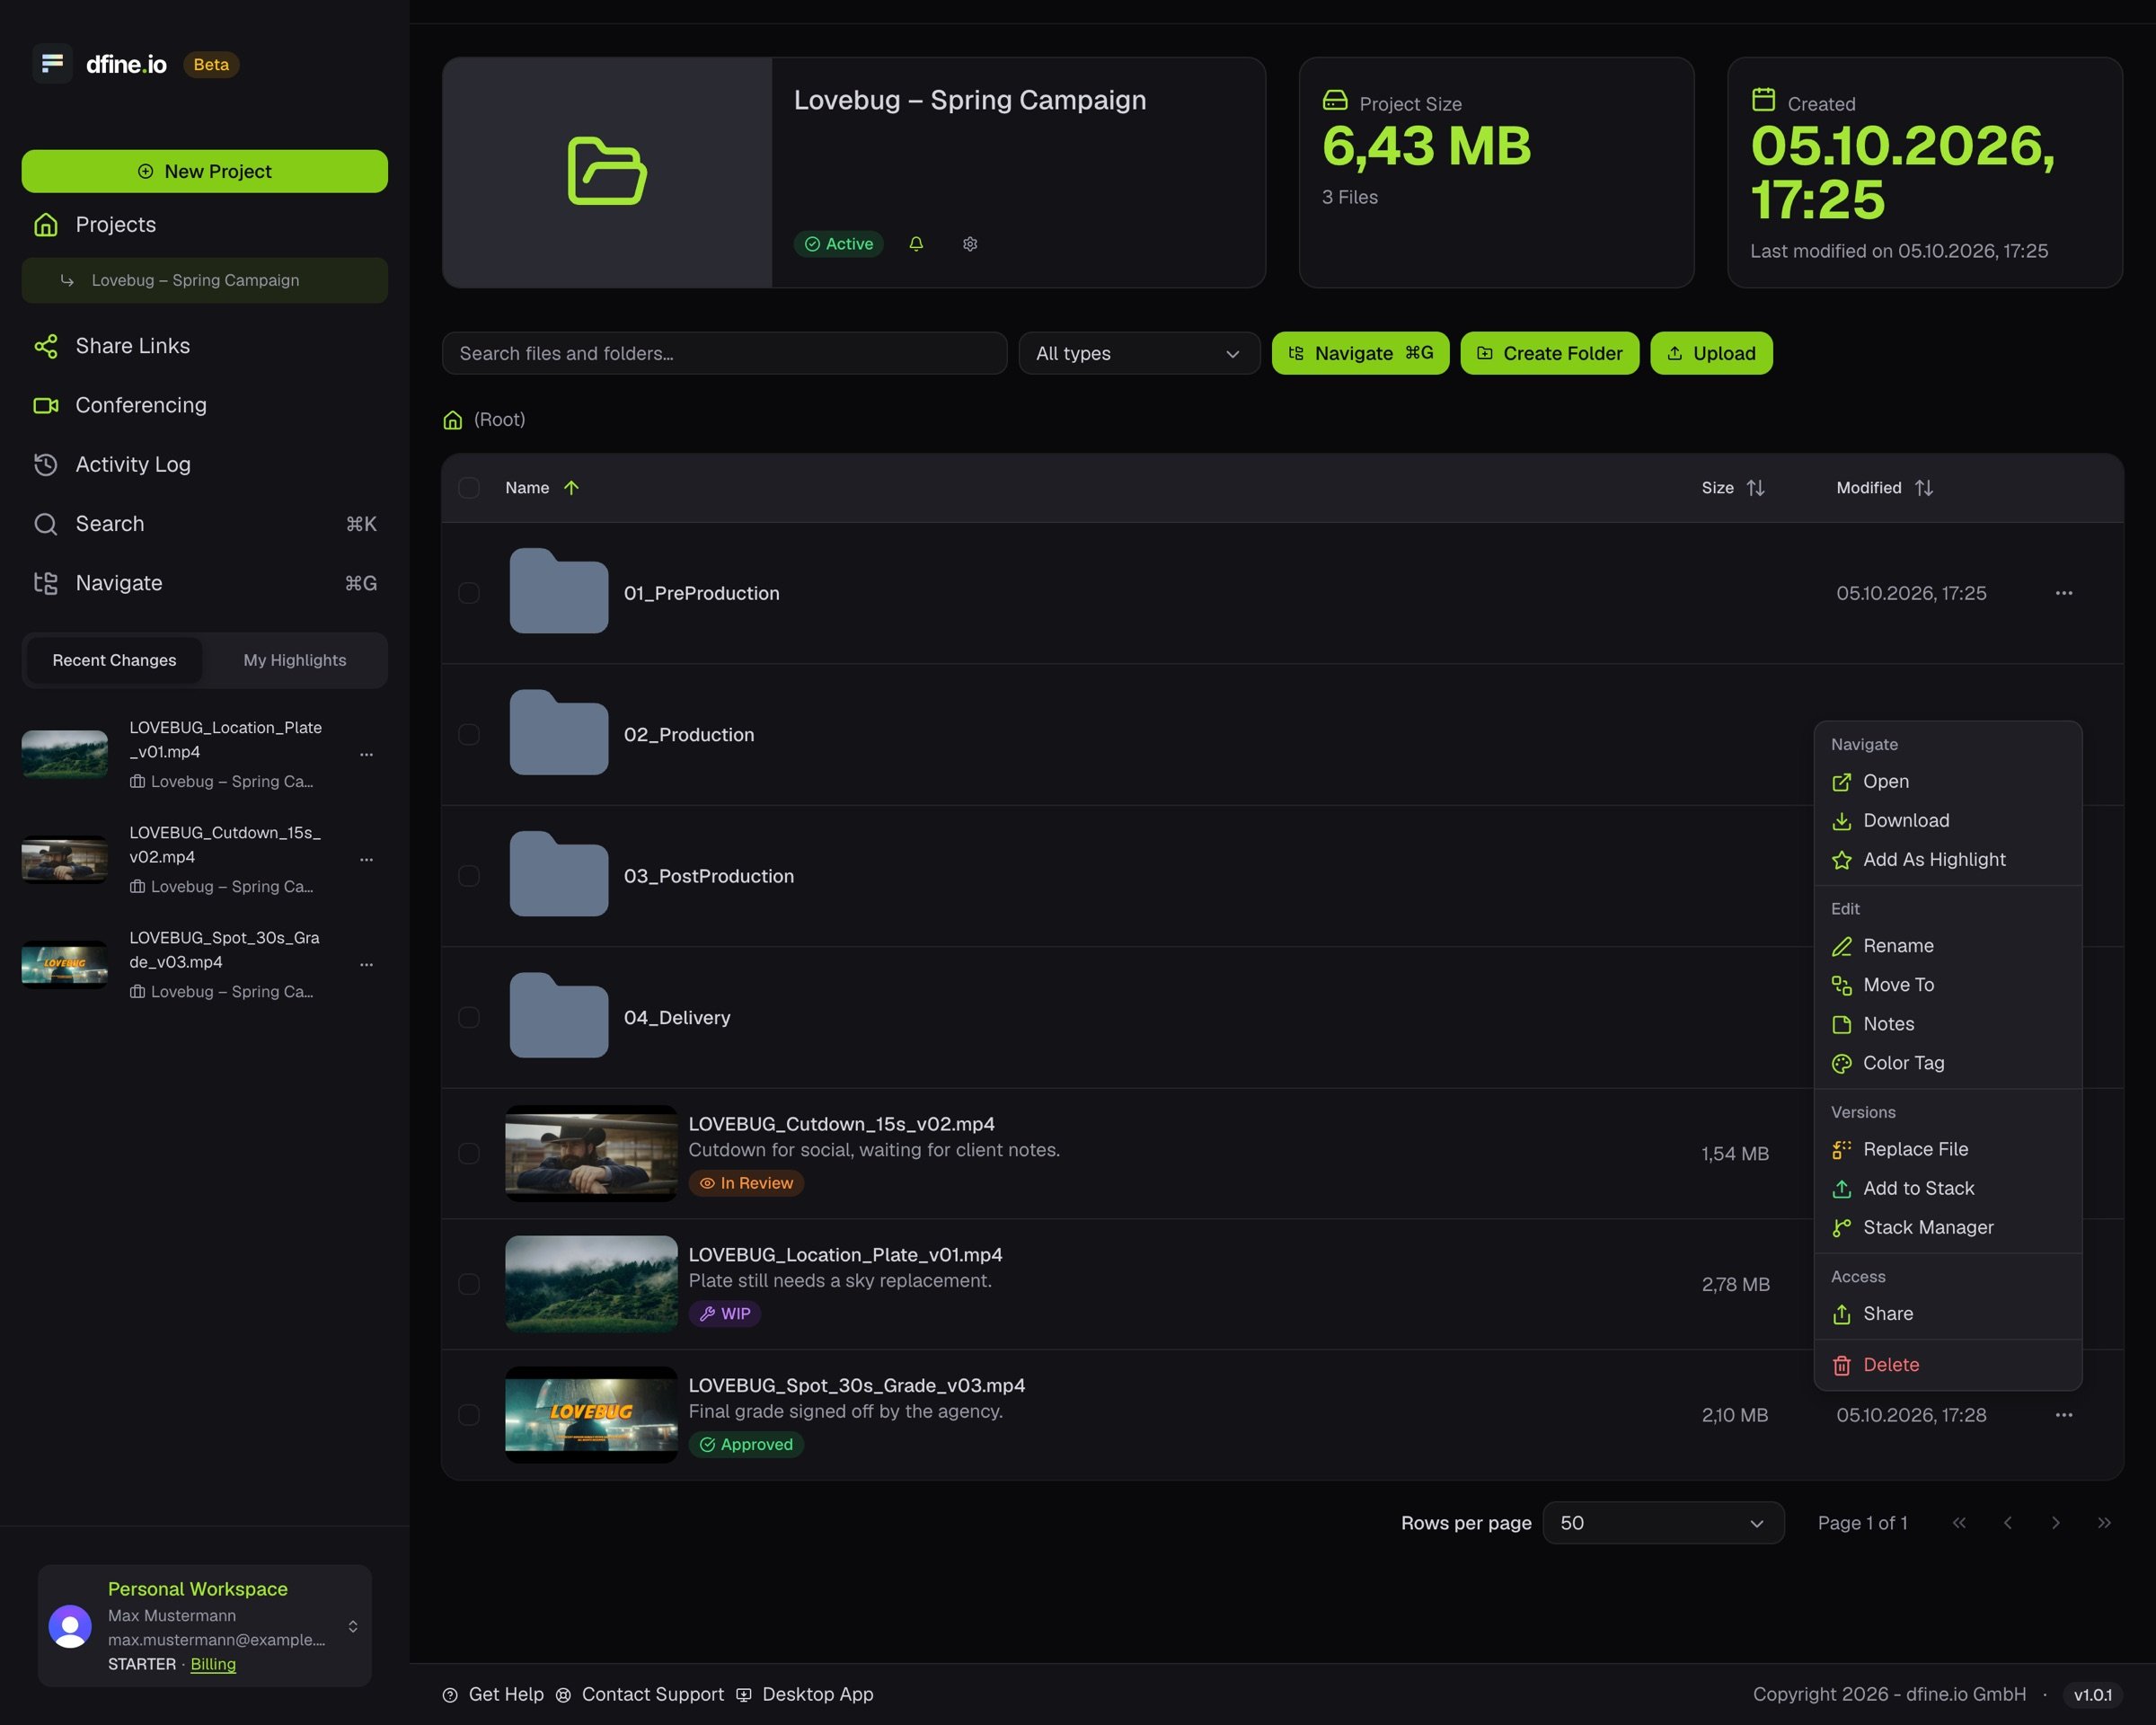Select the LOVEBUG_Location_Plate_v01.mp4 checkbox
The image size is (2156, 1725).
click(x=469, y=1284)
